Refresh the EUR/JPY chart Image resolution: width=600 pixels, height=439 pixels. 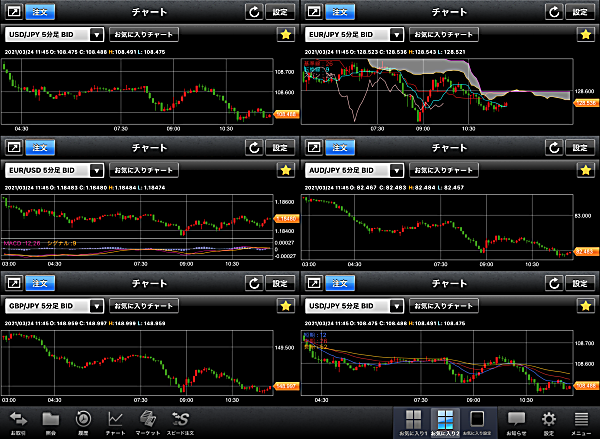(x=554, y=12)
